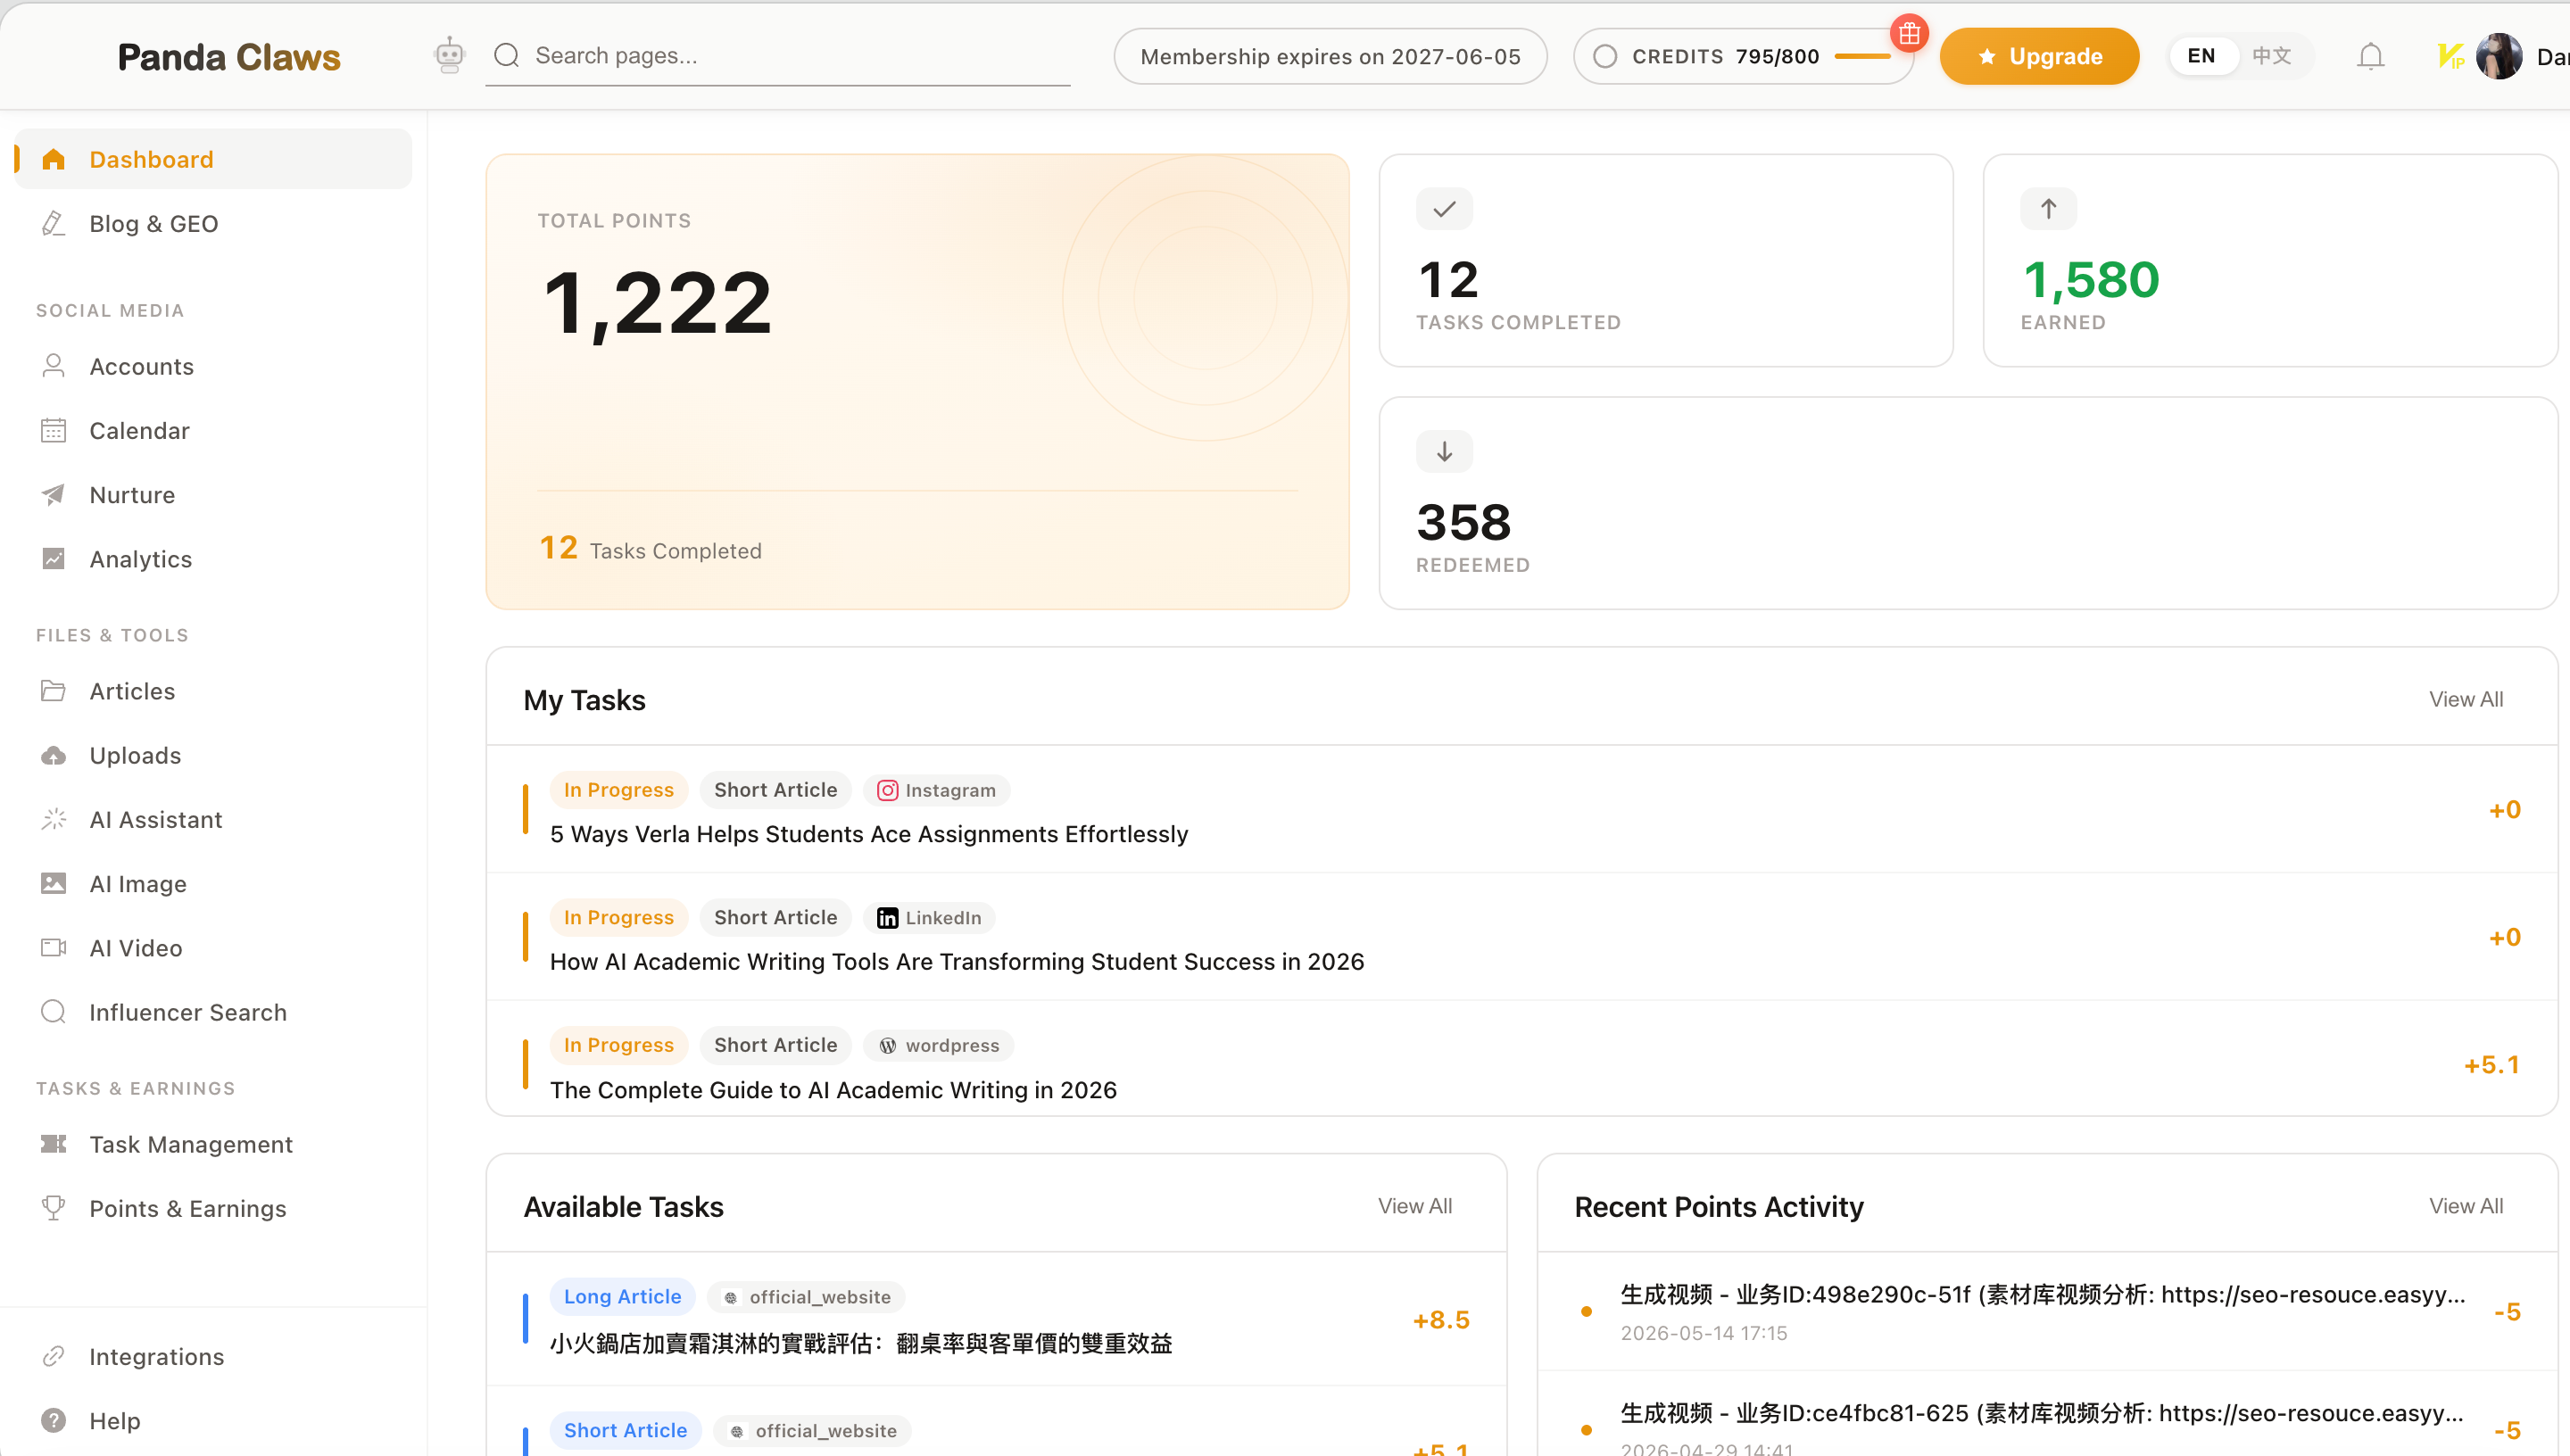
Task: Click the Integrations link icon
Action: pos(54,1356)
